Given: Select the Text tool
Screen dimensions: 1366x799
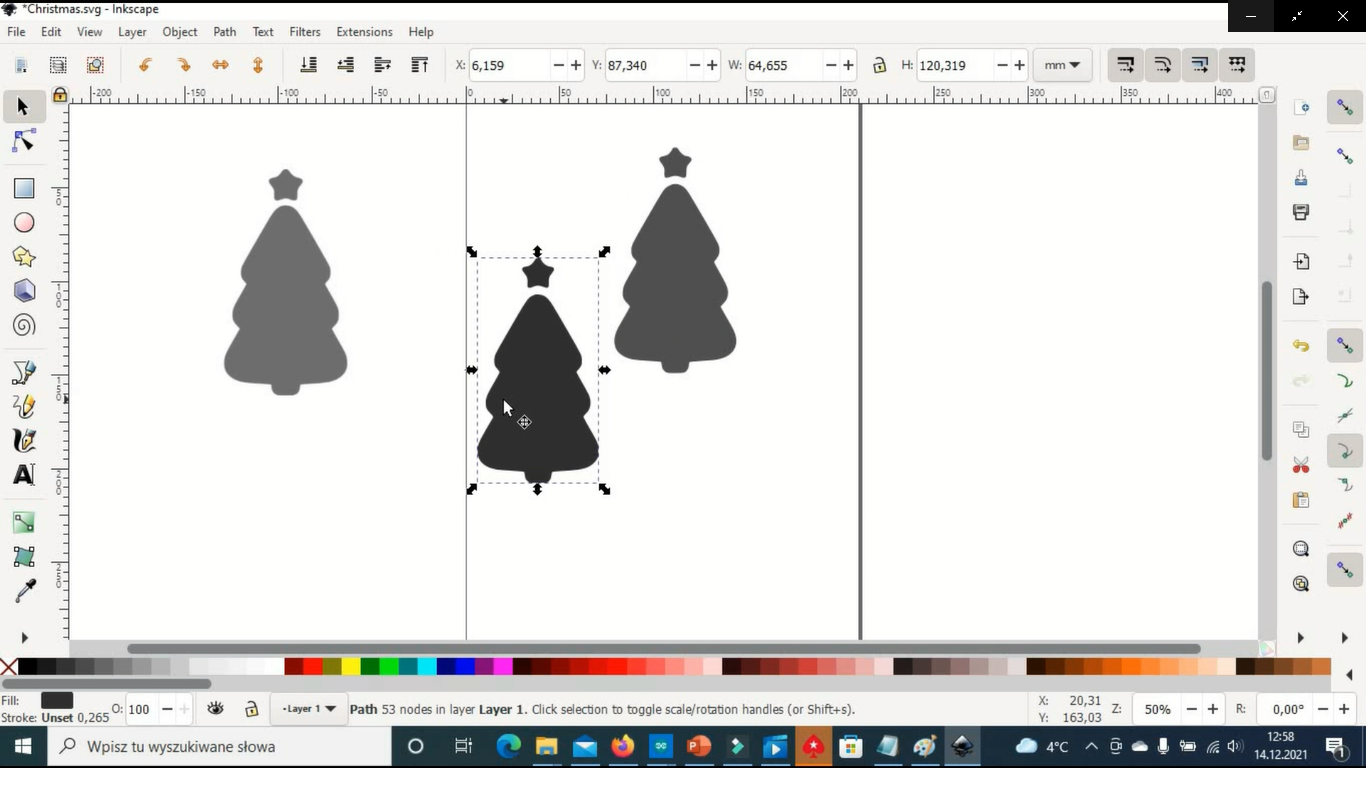Looking at the screenshot, I should [x=23, y=475].
